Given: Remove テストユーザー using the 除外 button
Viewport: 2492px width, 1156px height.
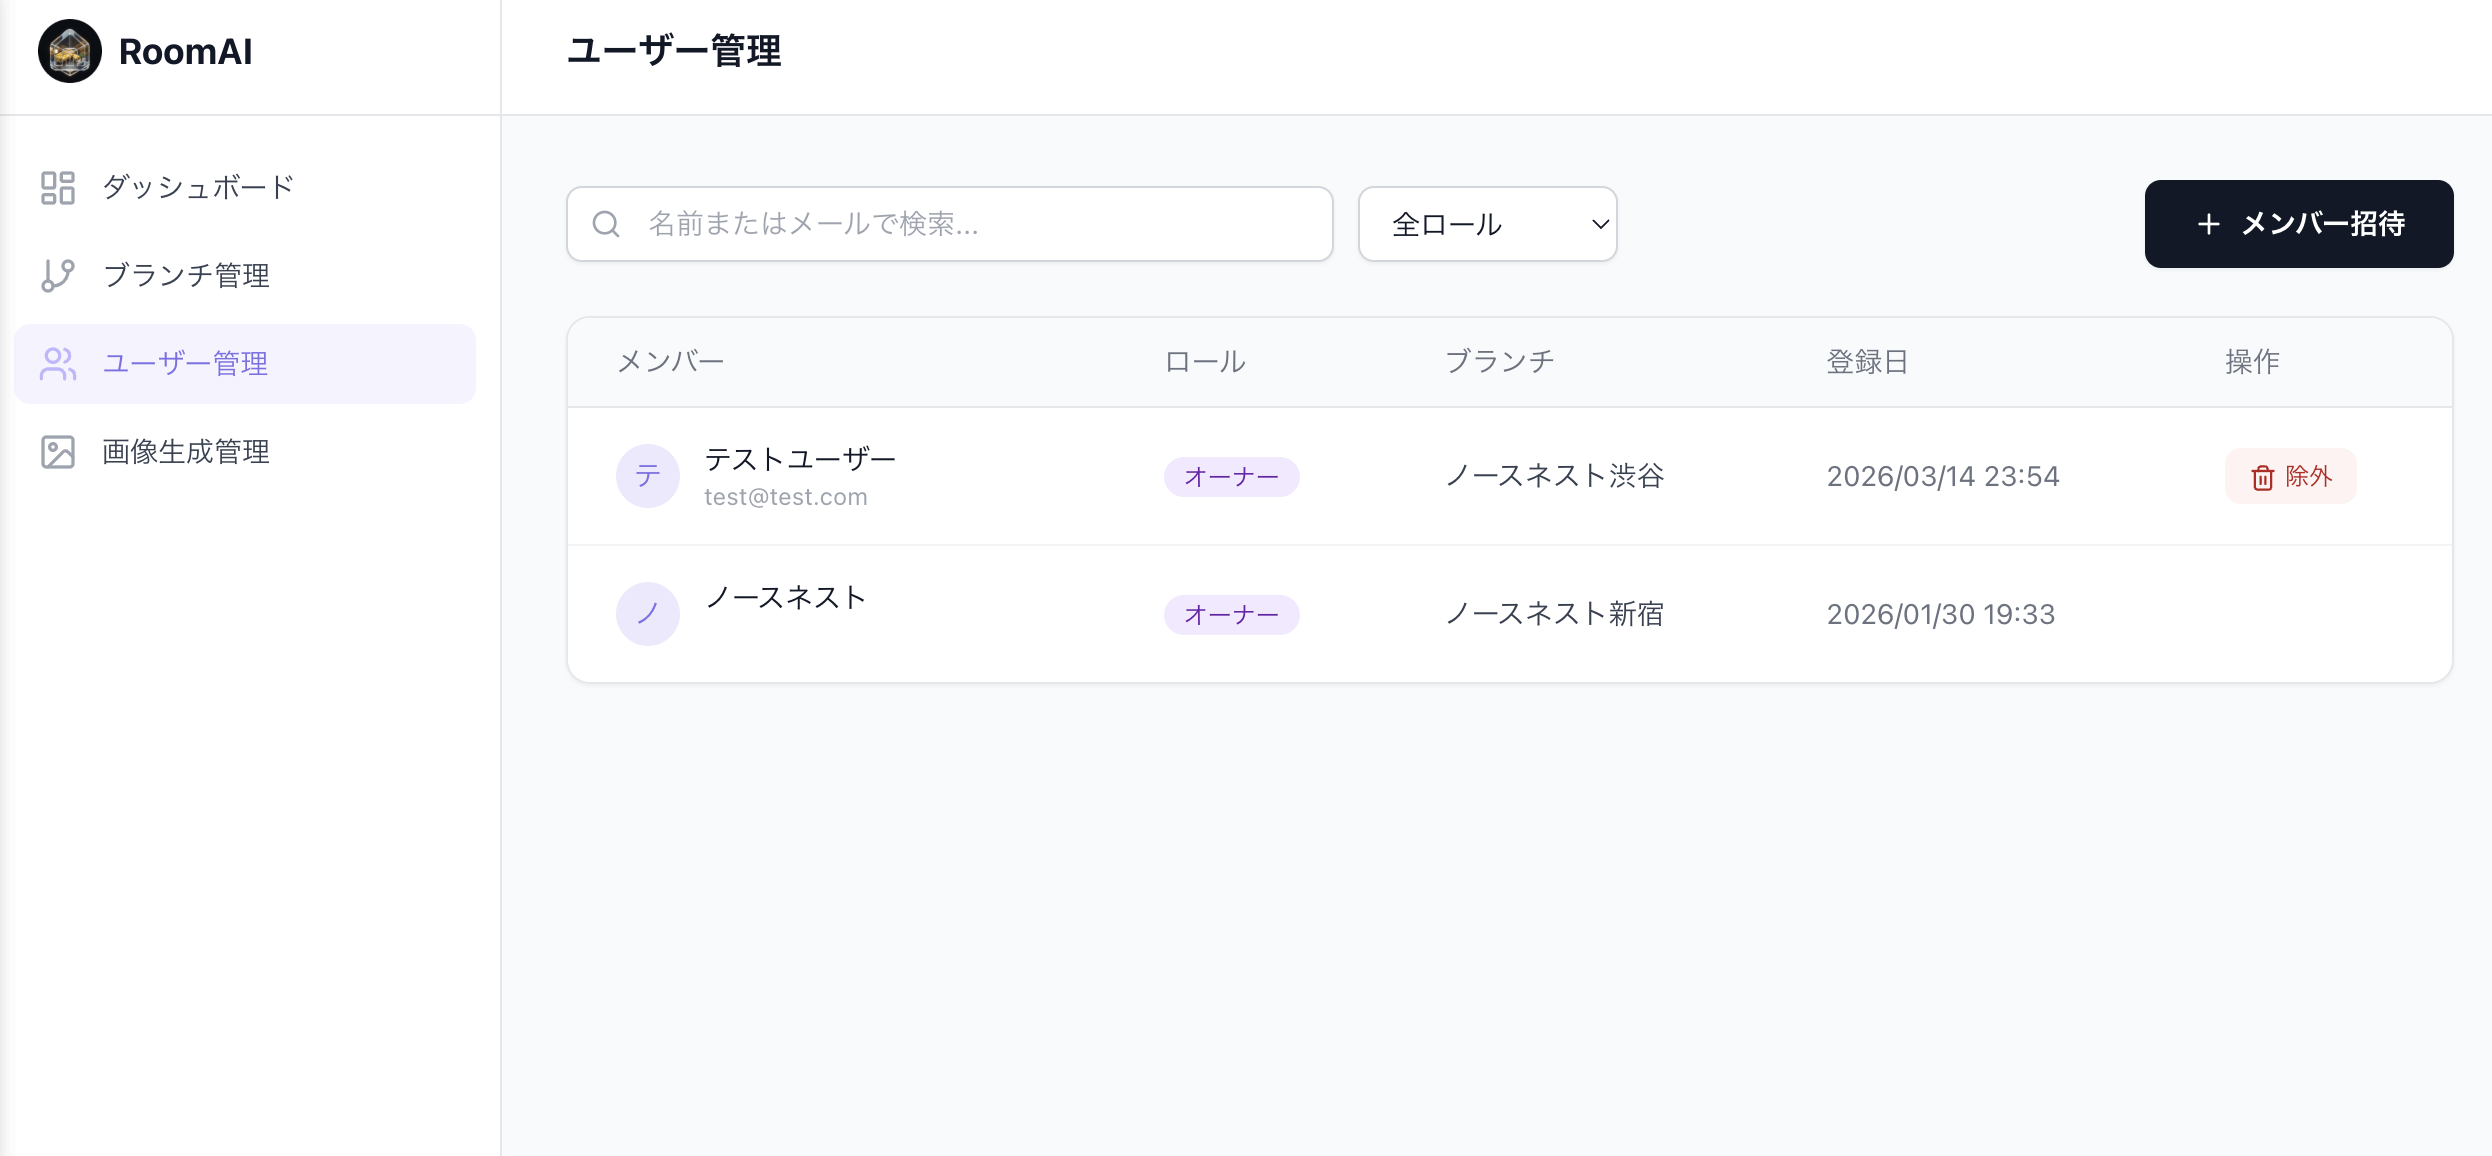Looking at the screenshot, I should tap(2290, 477).
